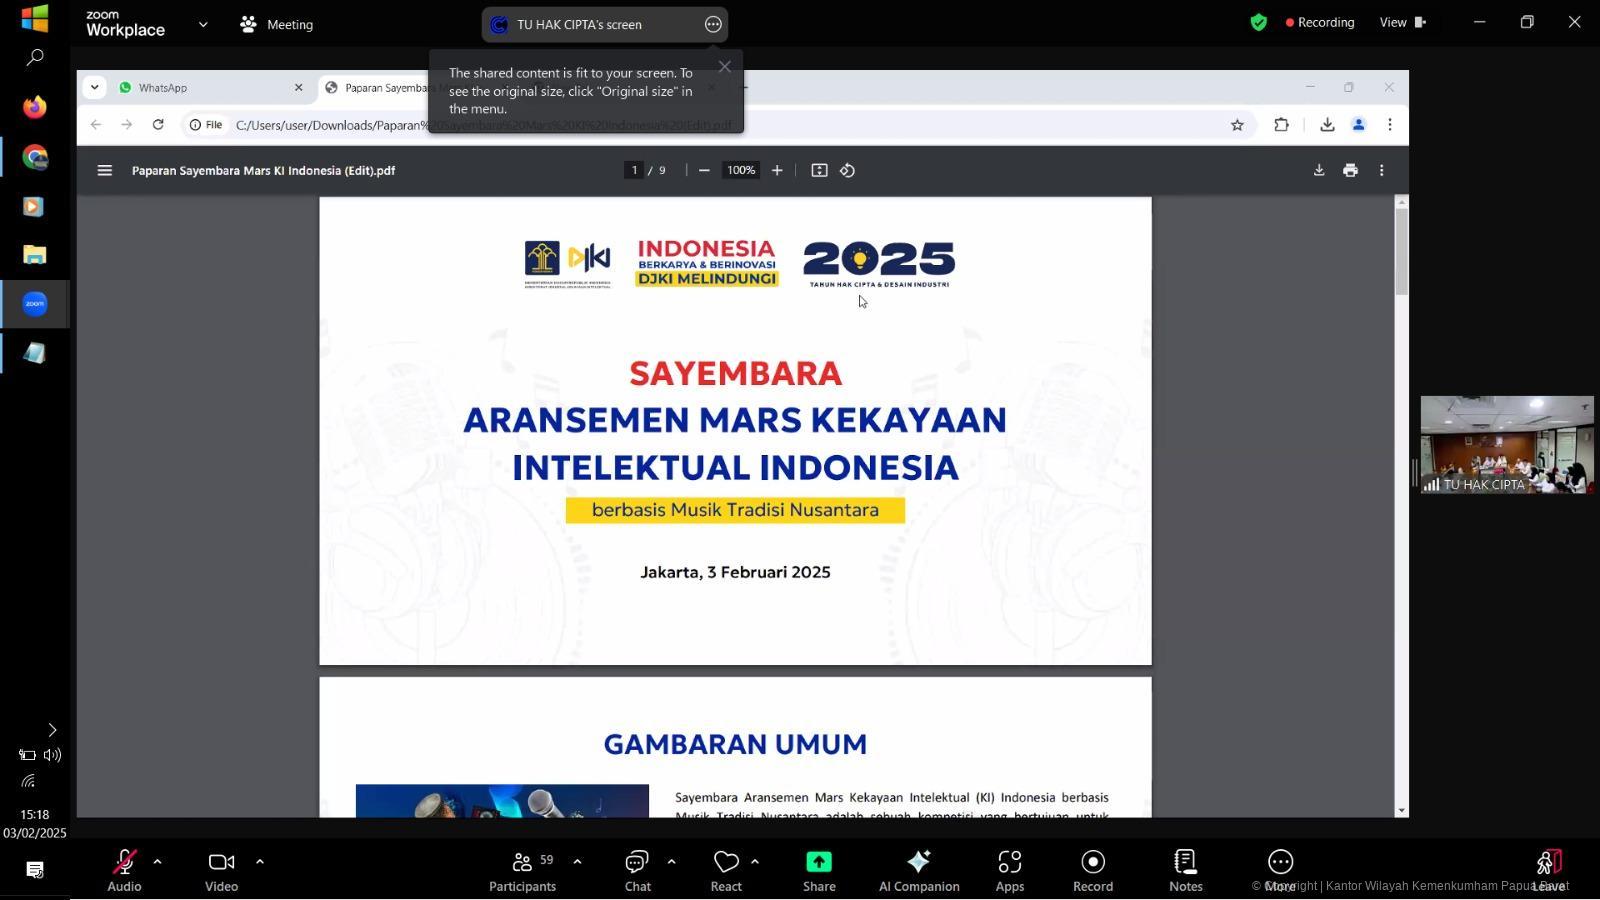Open the Zoom Apps panel
The height and width of the screenshot is (900, 1600).
tap(1009, 870)
